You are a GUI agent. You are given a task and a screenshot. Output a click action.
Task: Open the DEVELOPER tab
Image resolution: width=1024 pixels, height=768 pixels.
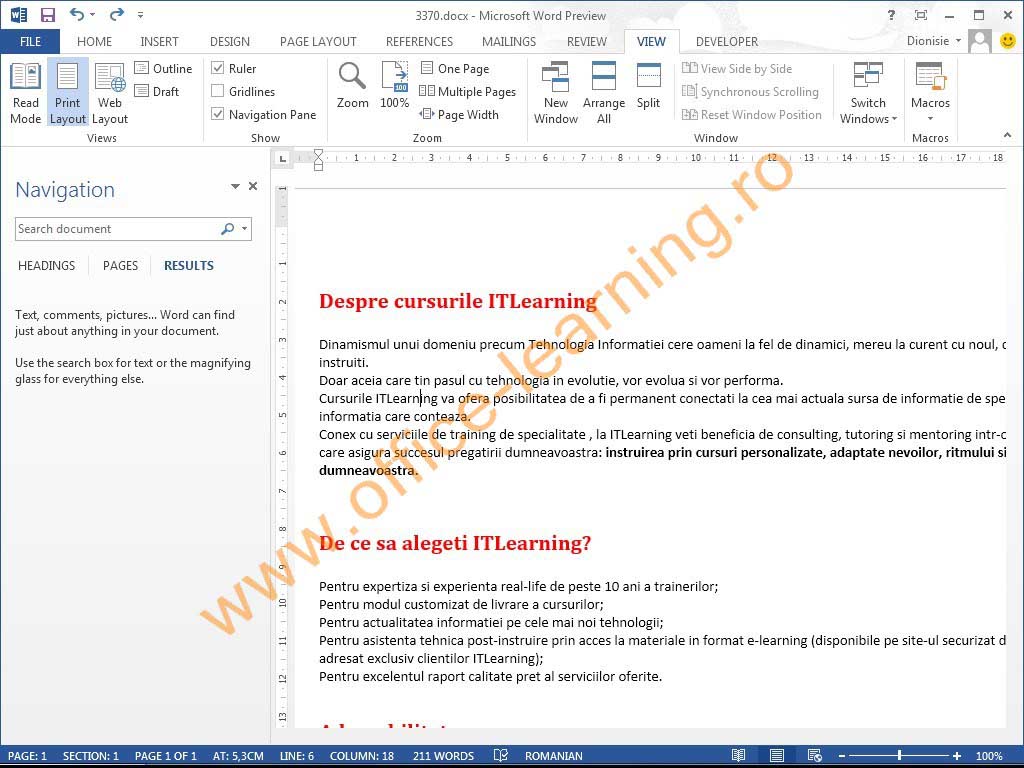coord(727,41)
